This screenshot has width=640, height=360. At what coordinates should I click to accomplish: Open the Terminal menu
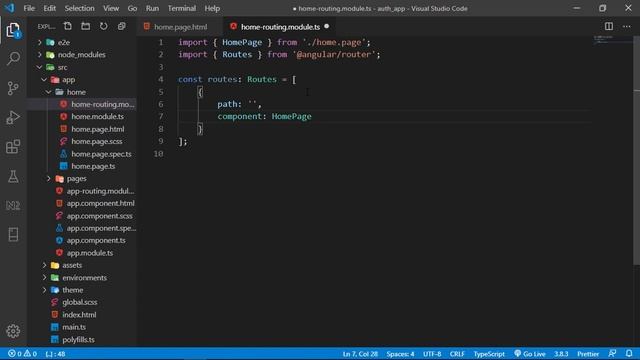click(182, 8)
